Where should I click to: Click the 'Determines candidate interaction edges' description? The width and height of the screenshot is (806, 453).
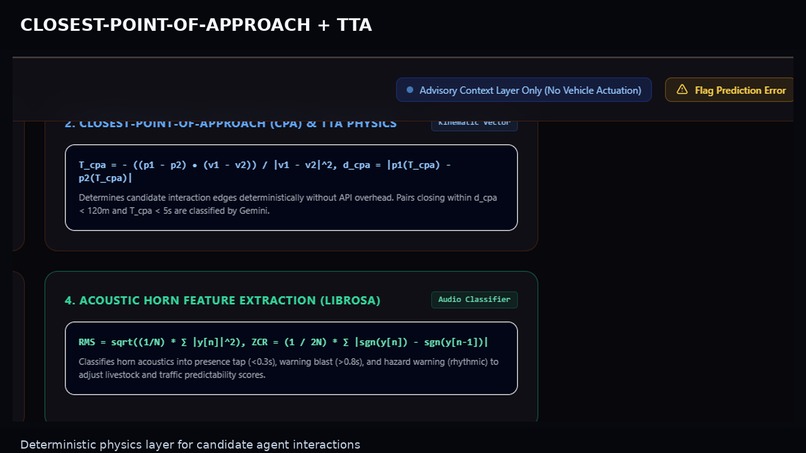pyautogui.click(x=288, y=204)
